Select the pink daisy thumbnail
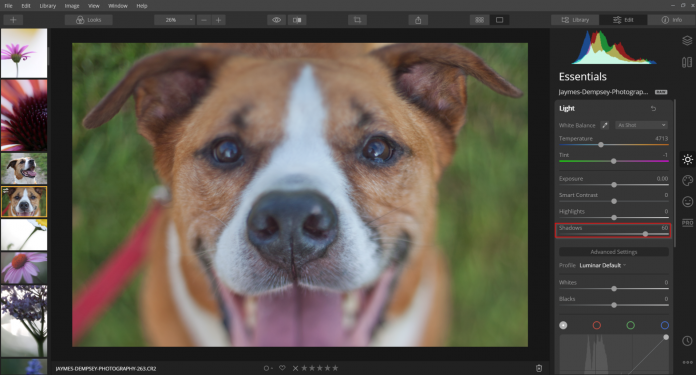The height and width of the screenshot is (375, 696). click(24, 53)
